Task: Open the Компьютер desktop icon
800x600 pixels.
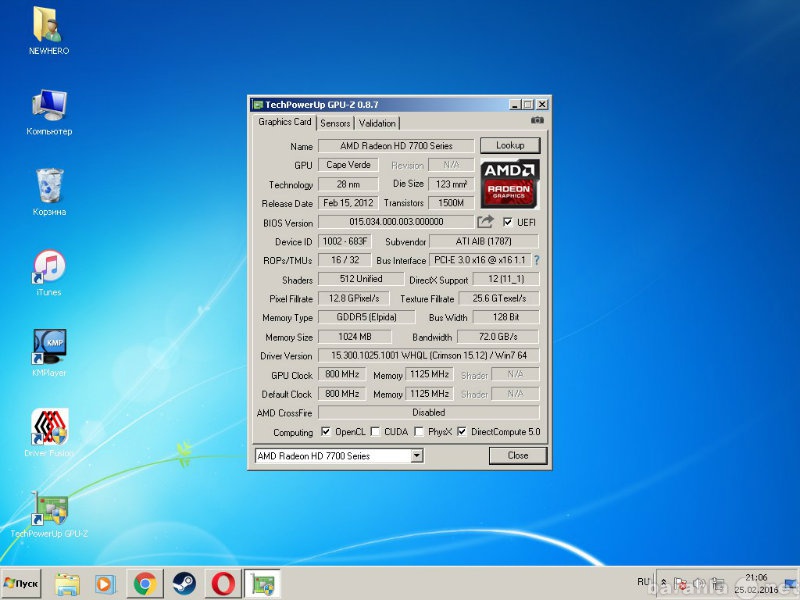Action: pyautogui.click(x=49, y=112)
